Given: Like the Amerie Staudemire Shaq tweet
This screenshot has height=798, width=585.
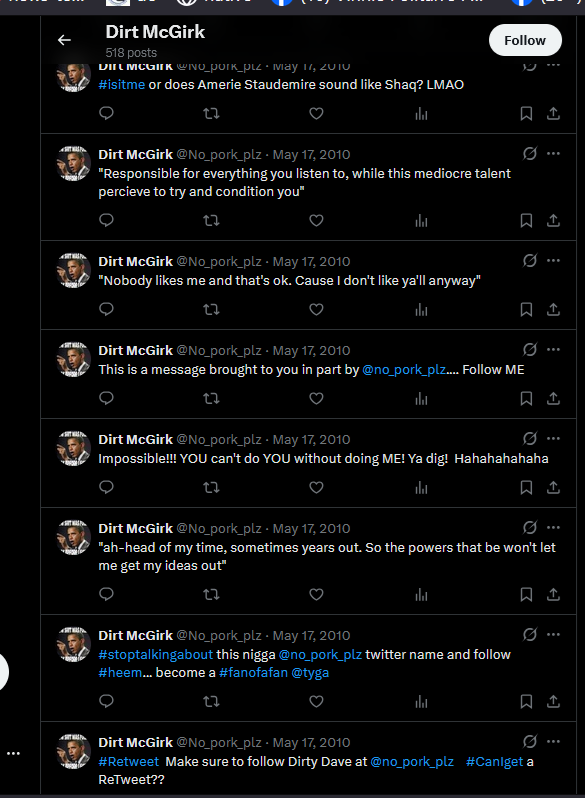Looking at the screenshot, I should (x=316, y=113).
